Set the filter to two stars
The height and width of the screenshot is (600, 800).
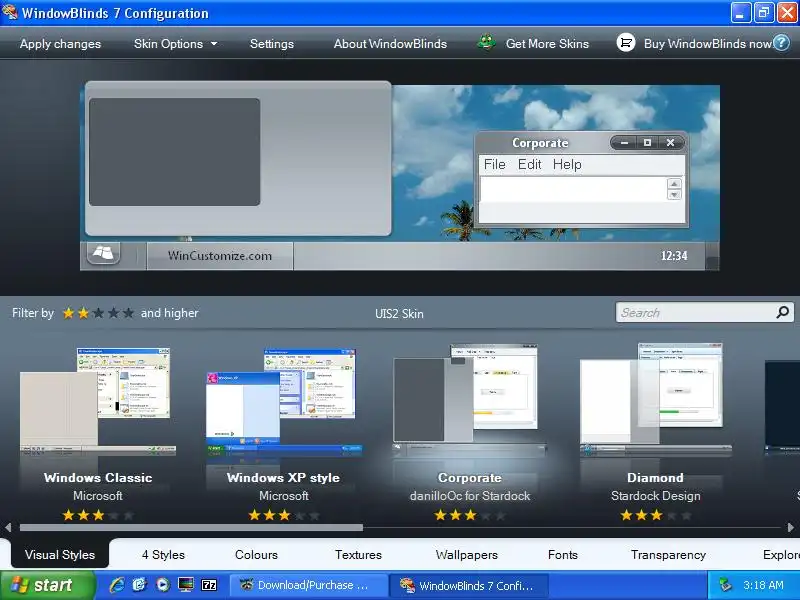[83, 313]
